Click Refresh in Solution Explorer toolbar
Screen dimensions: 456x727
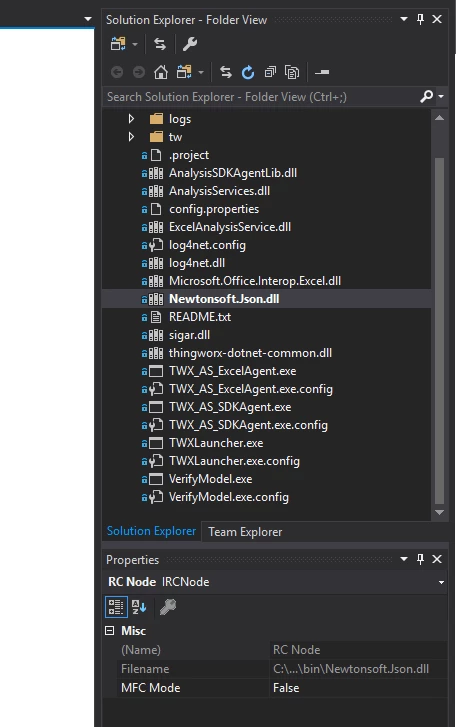248,72
